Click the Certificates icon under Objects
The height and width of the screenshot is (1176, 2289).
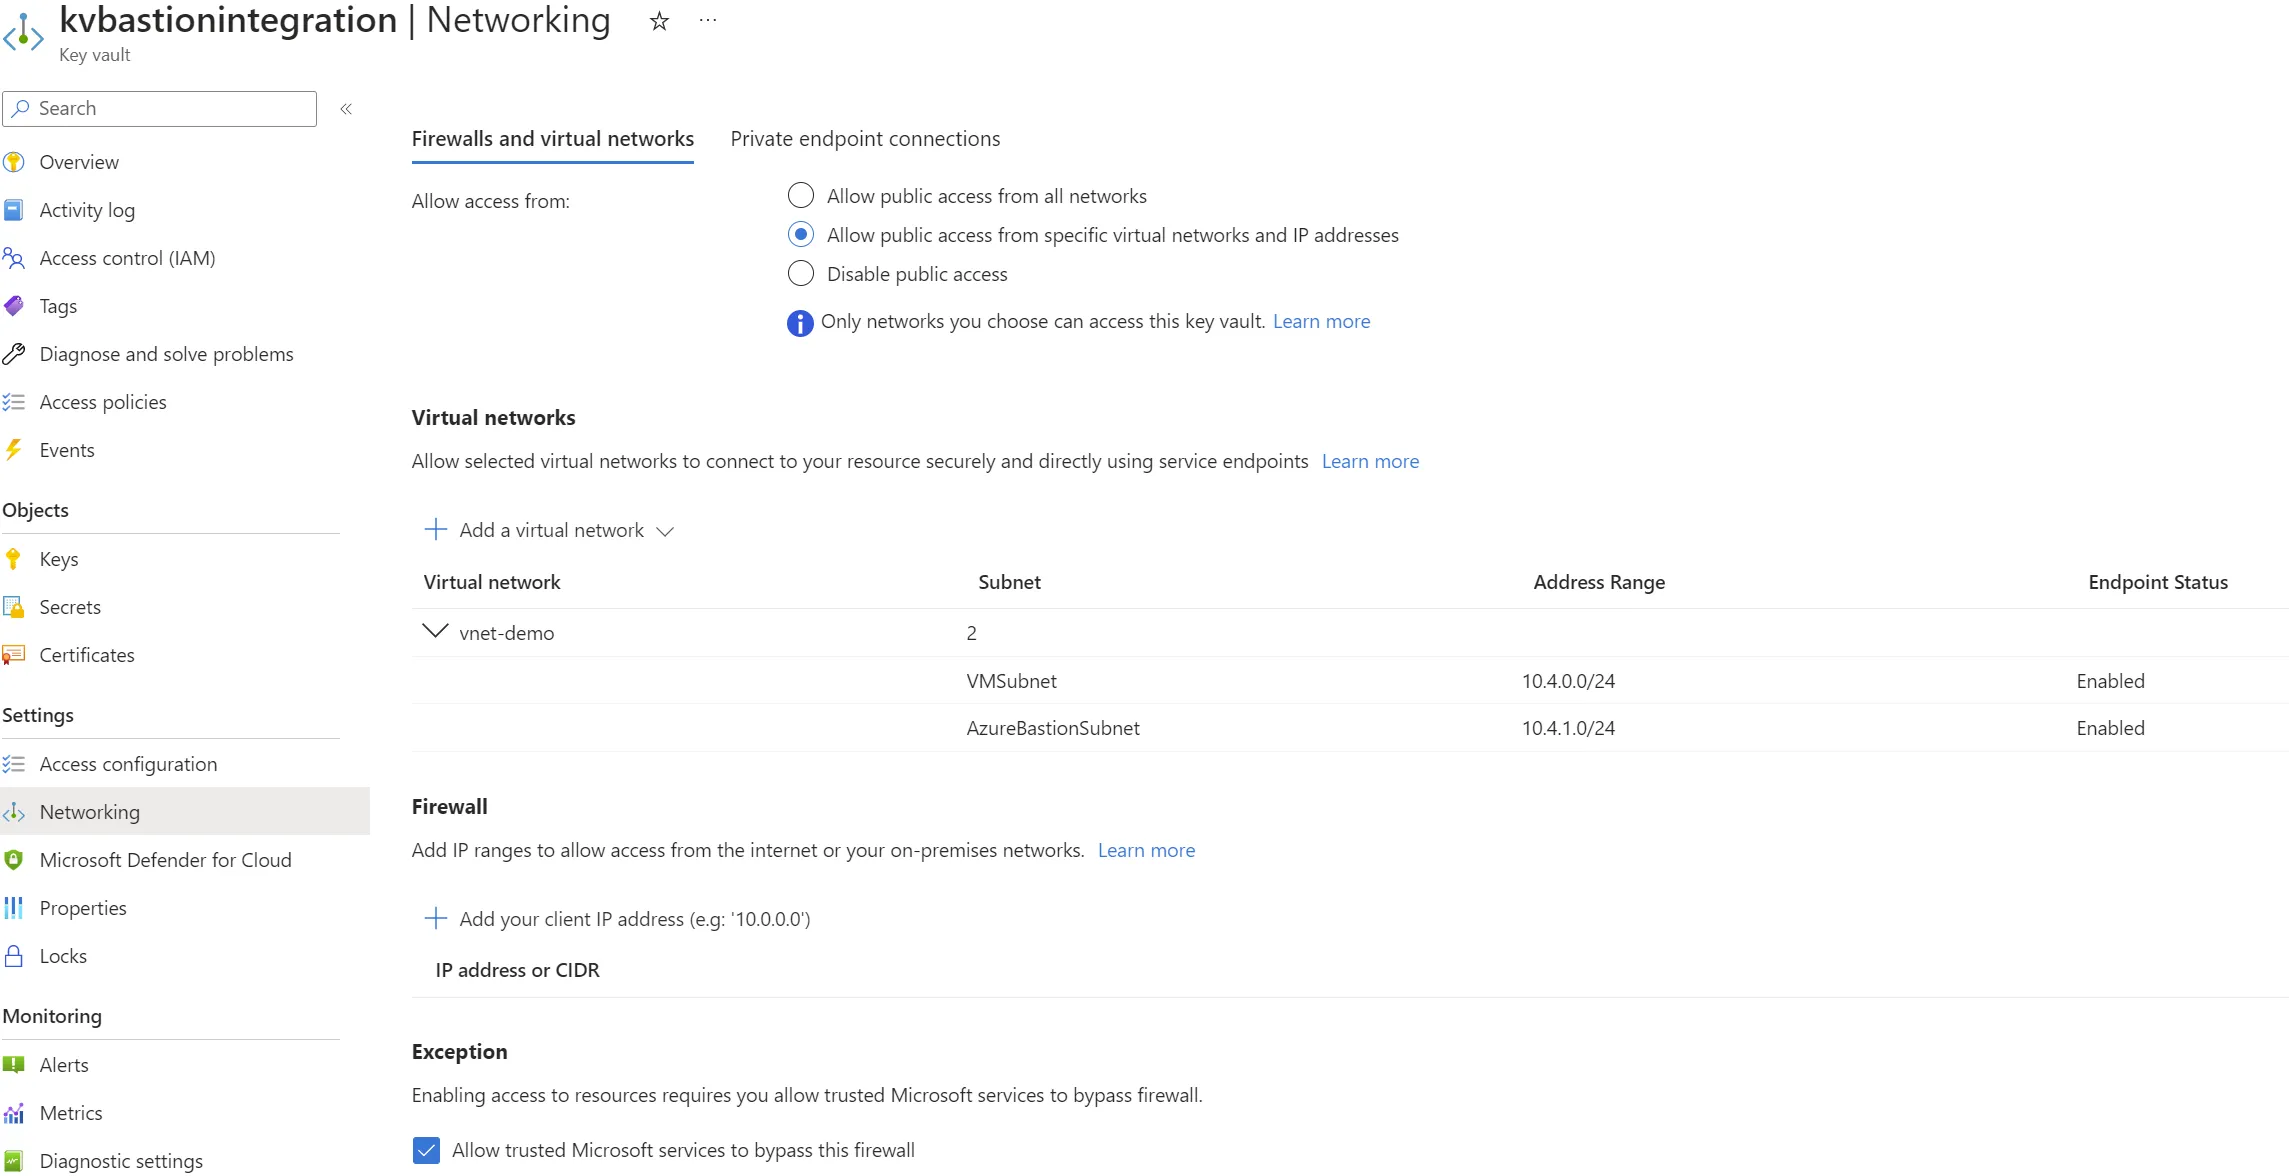point(14,655)
